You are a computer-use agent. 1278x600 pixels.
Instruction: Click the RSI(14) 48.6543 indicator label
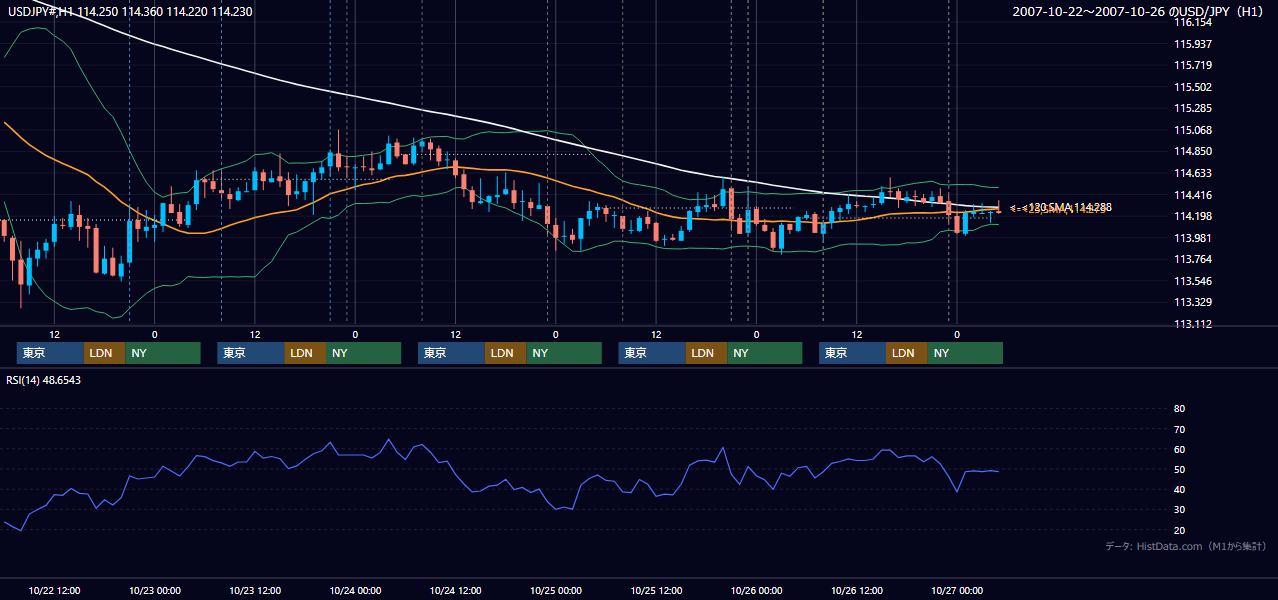click(44, 380)
